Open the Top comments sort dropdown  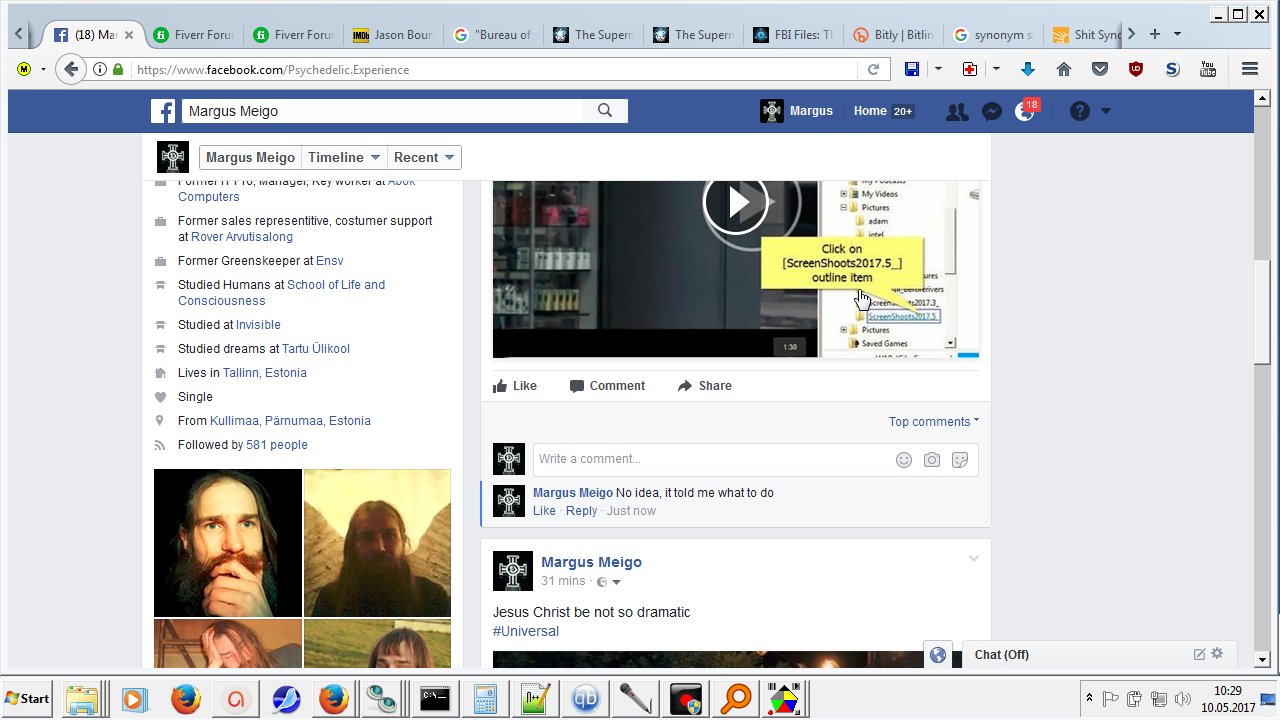click(x=933, y=422)
